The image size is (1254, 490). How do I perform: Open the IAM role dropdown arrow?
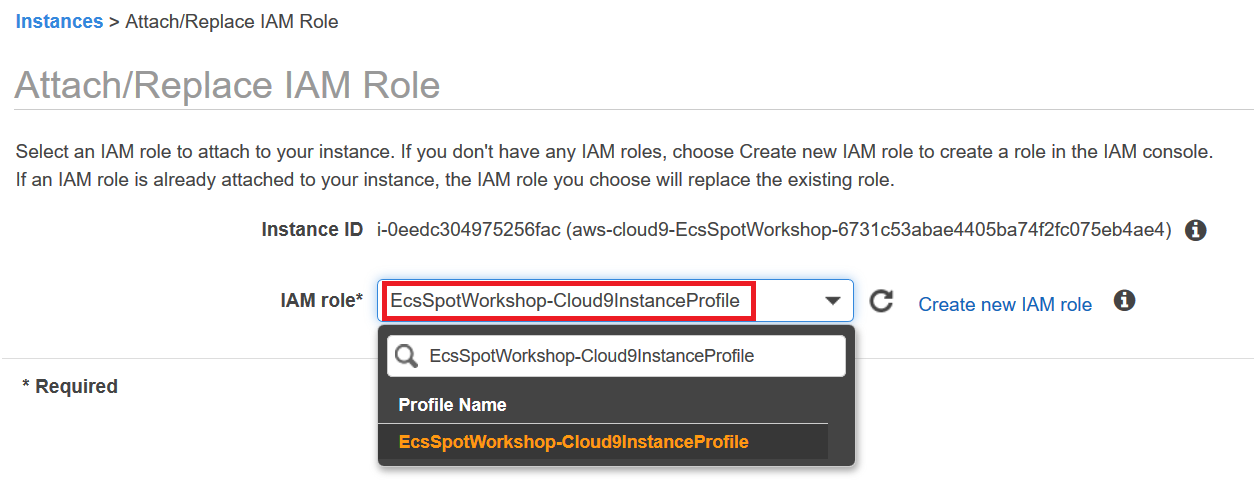tap(832, 301)
